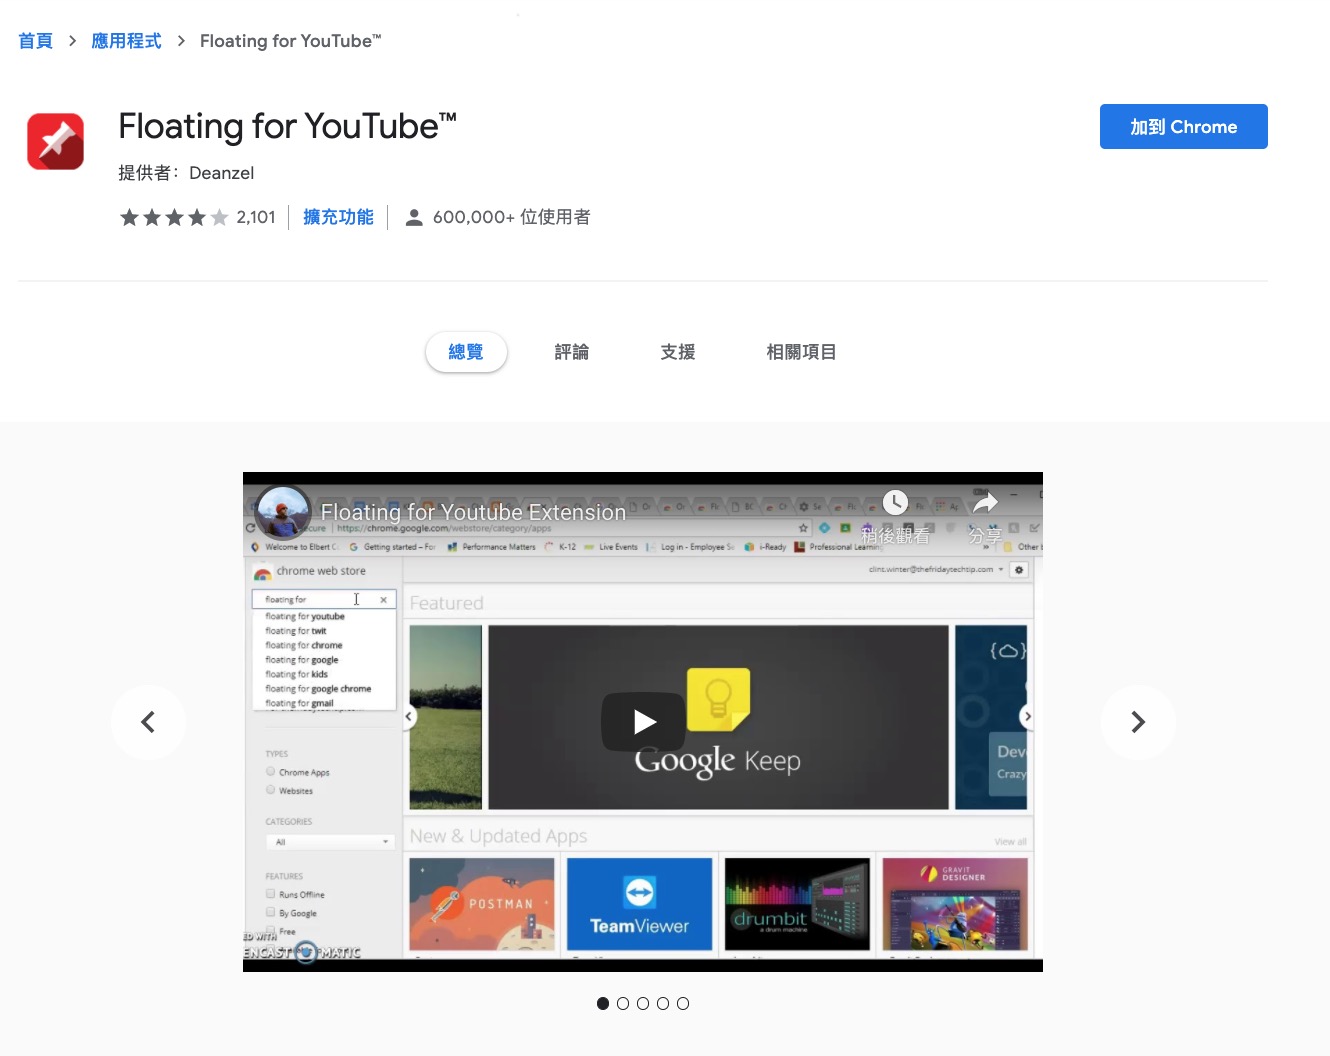This screenshot has width=1330, height=1056.
Task: Play the Floating for Youtube Extension video
Action: [643, 721]
